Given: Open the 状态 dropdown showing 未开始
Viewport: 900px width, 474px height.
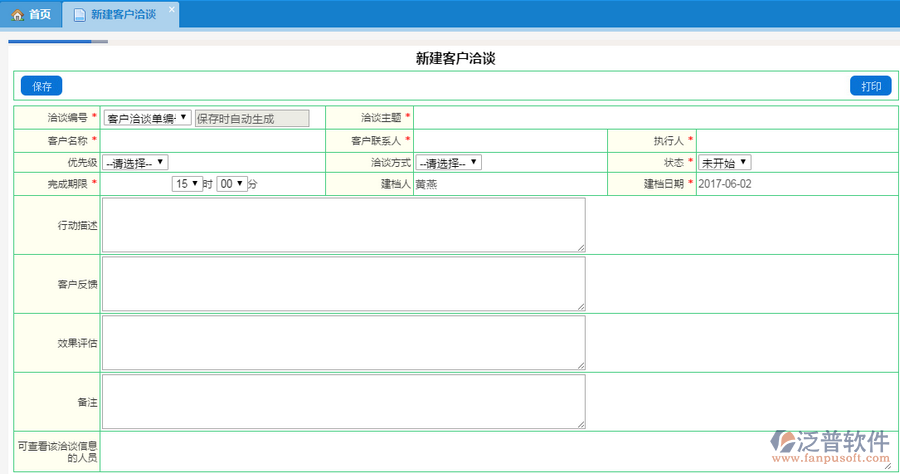Looking at the screenshot, I should (x=724, y=162).
